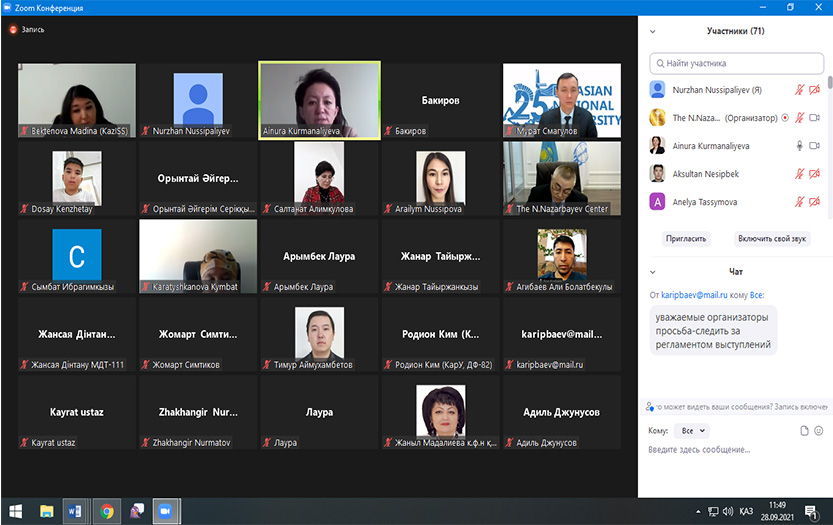Open Google Chrome from the taskbar
This screenshot has height=525, width=833.
point(106,511)
